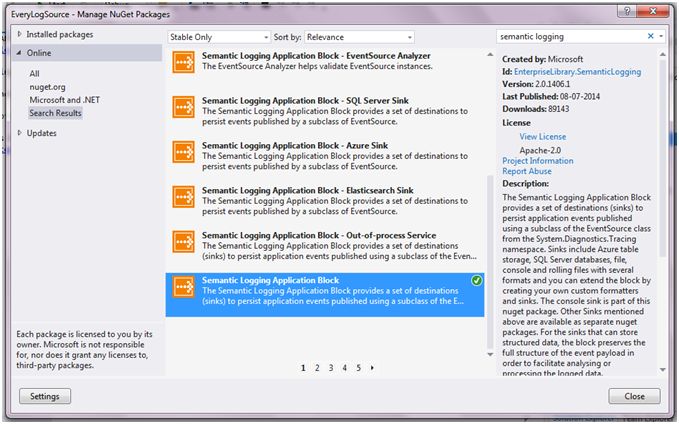Click the details pane scroll up arrow

click(663, 55)
